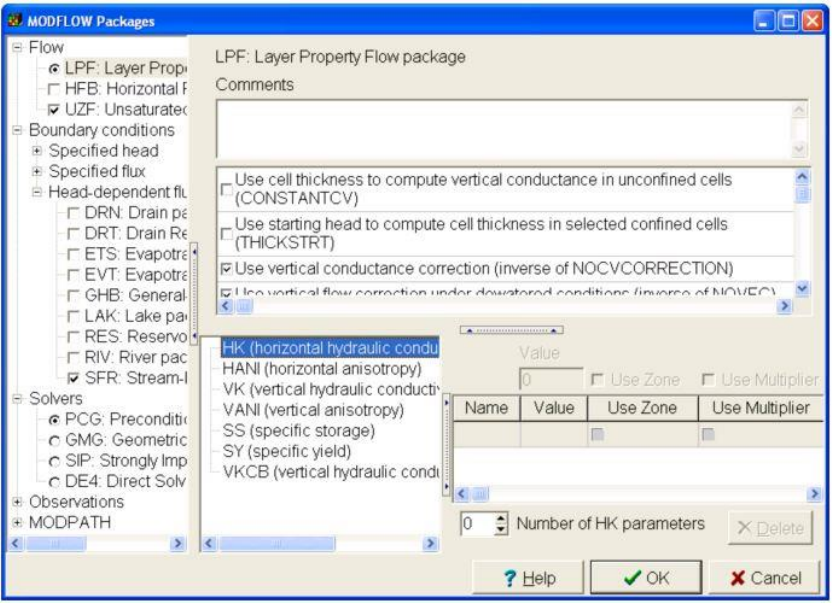The width and height of the screenshot is (832, 603).
Task: Select VANI vertical anisotropy item
Action: tap(313, 410)
